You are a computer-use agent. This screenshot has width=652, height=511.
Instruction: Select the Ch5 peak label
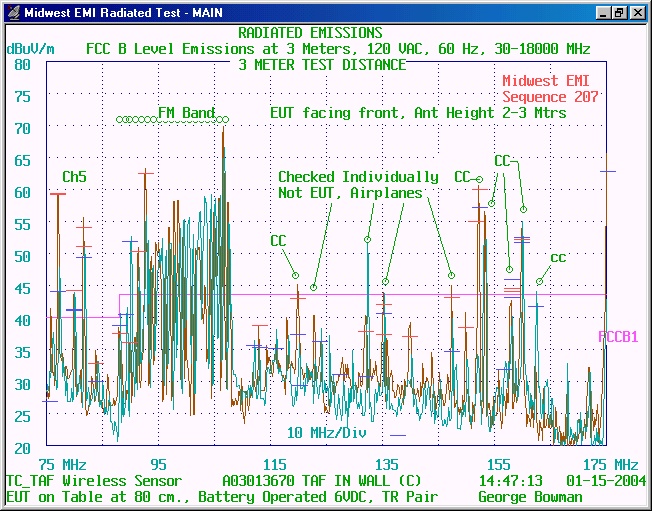pos(74,177)
